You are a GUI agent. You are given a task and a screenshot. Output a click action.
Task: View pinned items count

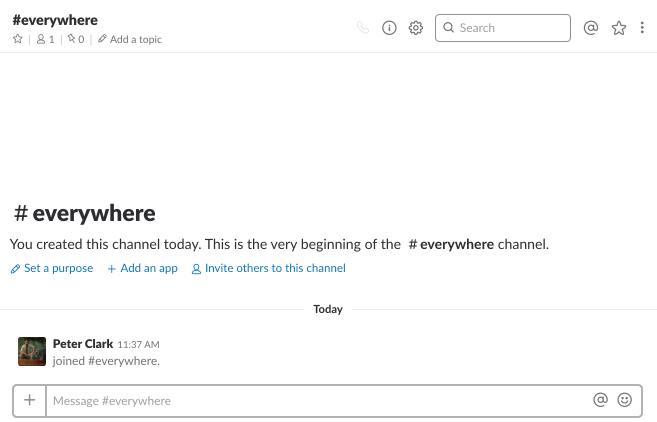point(76,39)
